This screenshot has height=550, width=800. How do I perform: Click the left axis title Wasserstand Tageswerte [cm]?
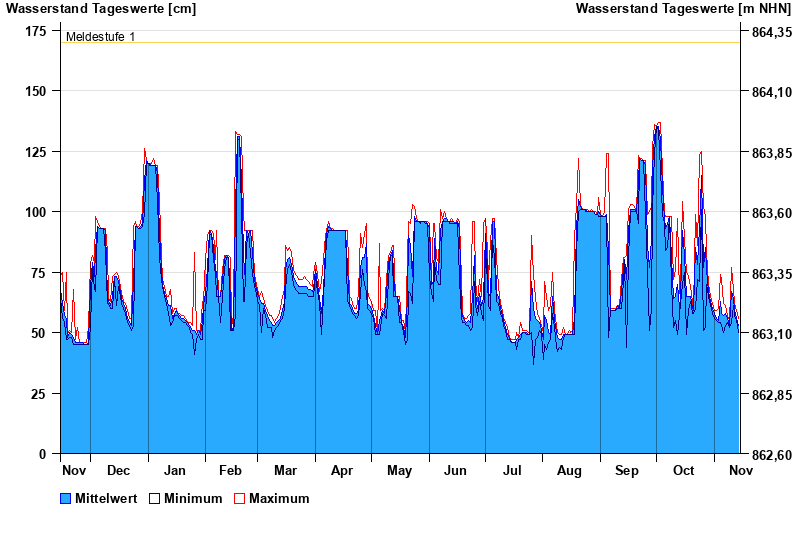pos(99,9)
